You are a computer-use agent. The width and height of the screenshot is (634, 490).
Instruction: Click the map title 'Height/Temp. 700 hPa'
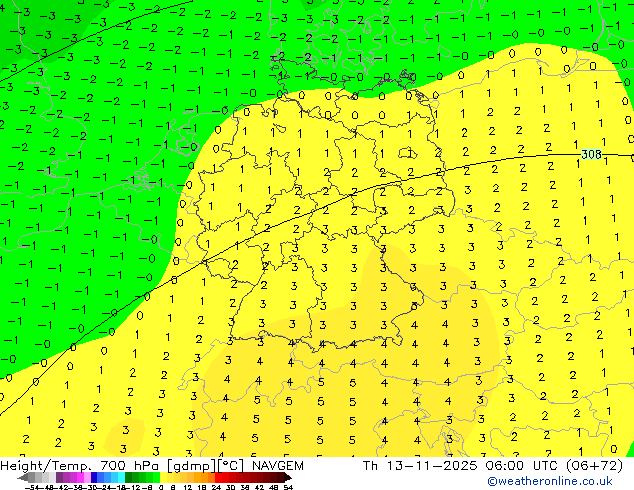[x=78, y=466]
